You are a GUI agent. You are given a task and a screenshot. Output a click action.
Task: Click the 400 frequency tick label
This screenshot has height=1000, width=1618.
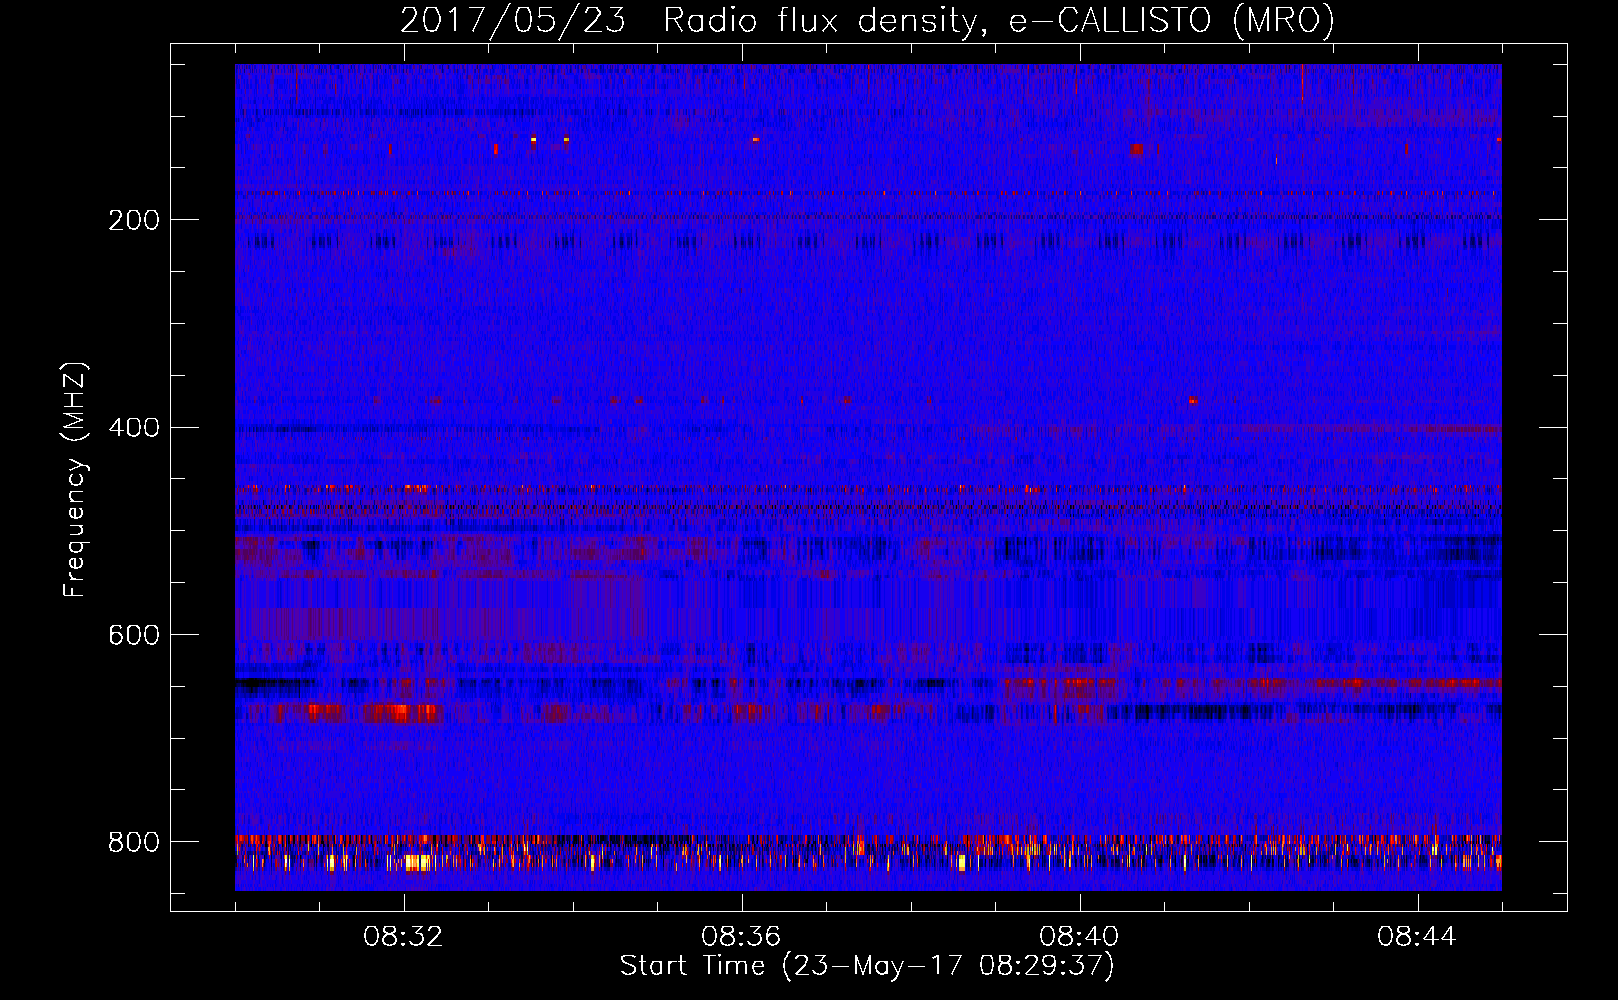133,428
